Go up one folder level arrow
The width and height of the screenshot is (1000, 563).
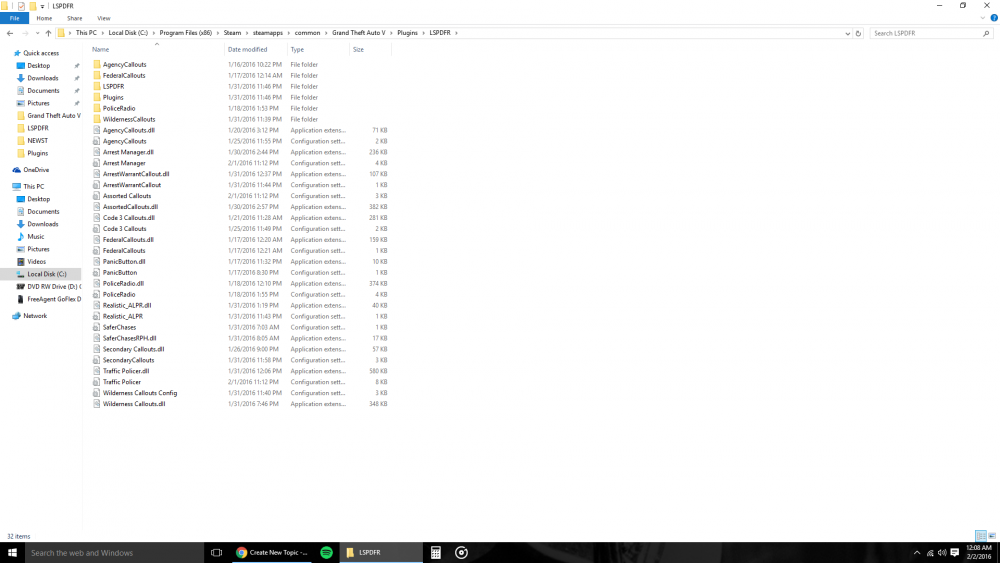point(48,33)
